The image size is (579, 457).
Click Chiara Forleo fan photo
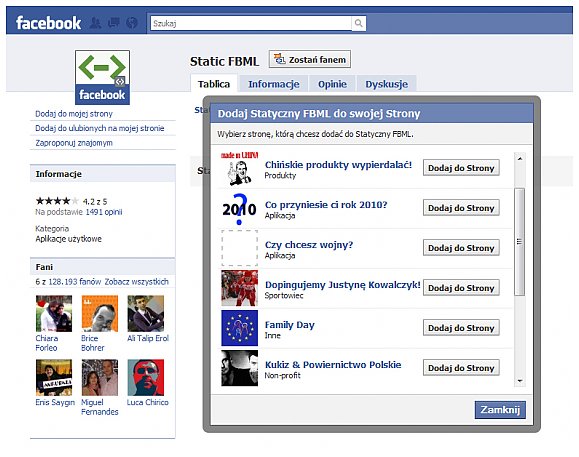54,313
